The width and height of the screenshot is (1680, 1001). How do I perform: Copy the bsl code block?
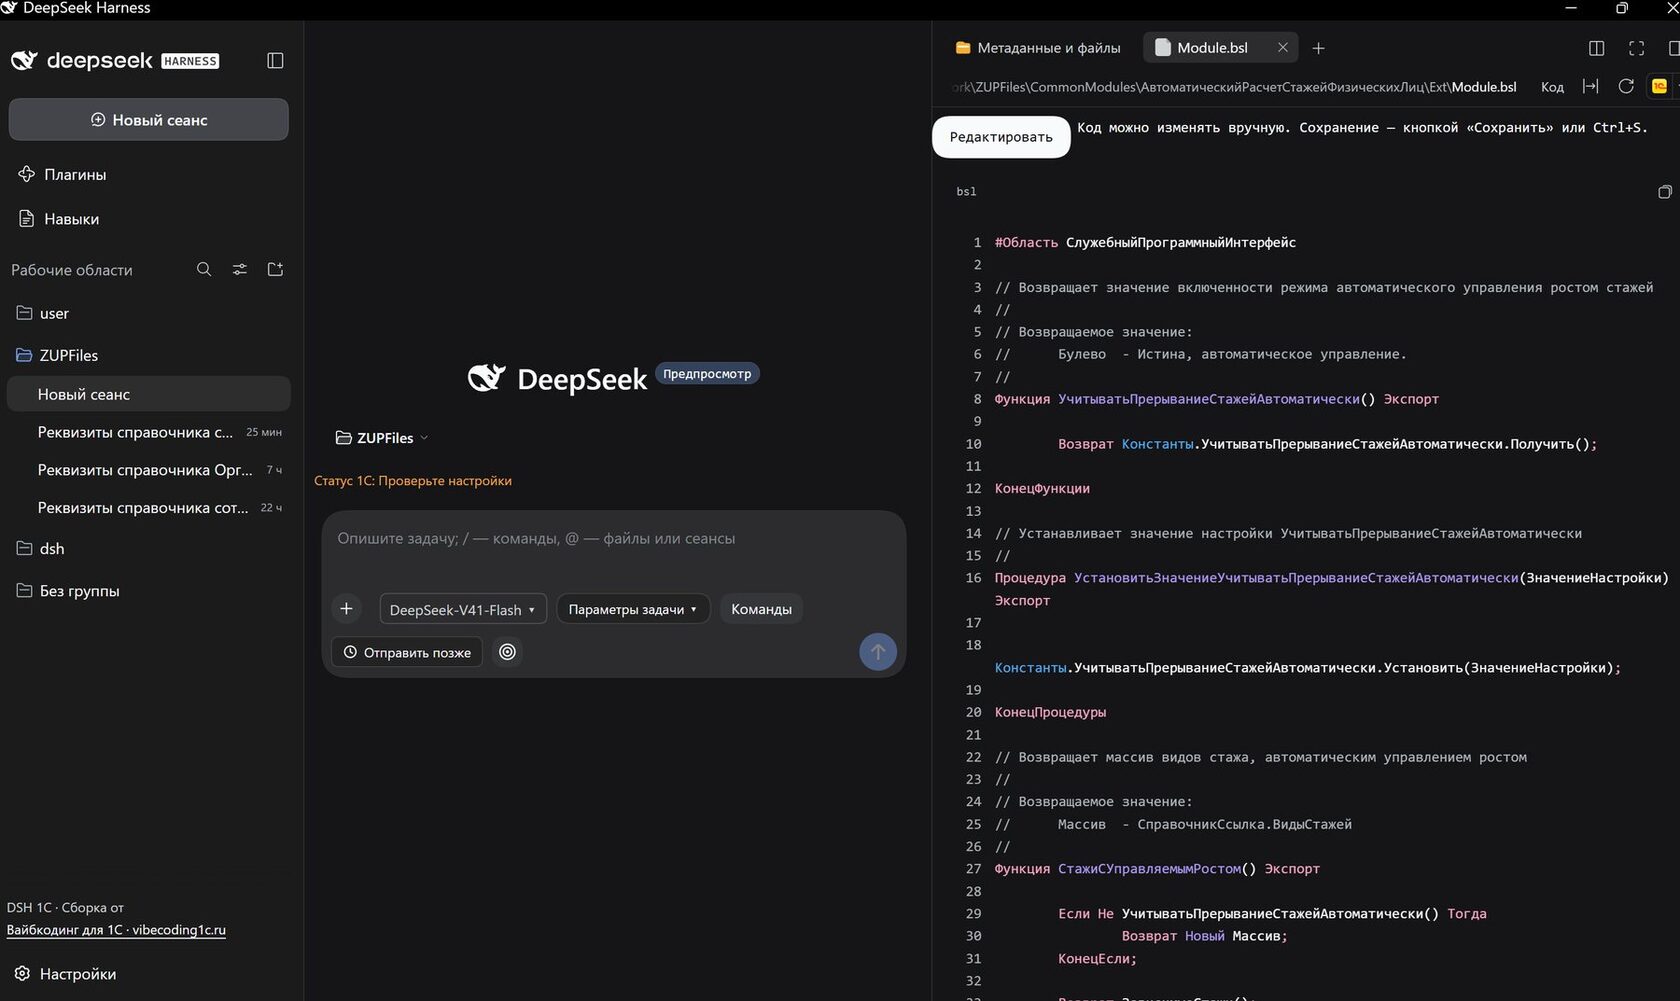[1664, 192]
